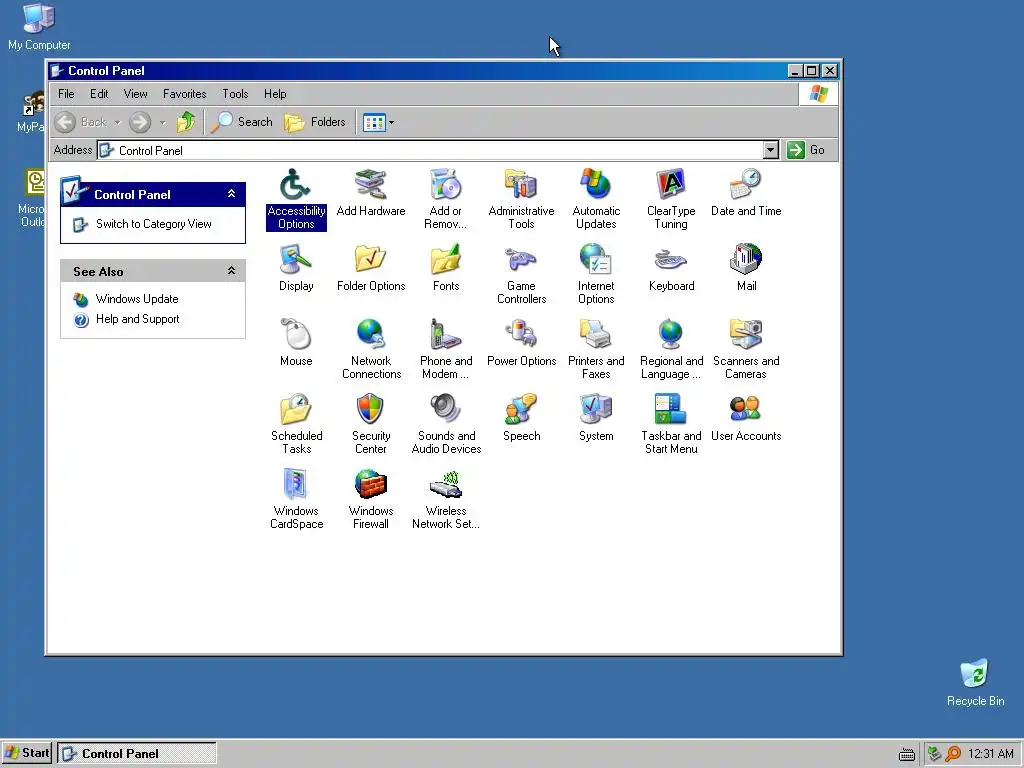The height and width of the screenshot is (768, 1024).
Task: Expand the Address bar dropdown
Action: click(771, 150)
